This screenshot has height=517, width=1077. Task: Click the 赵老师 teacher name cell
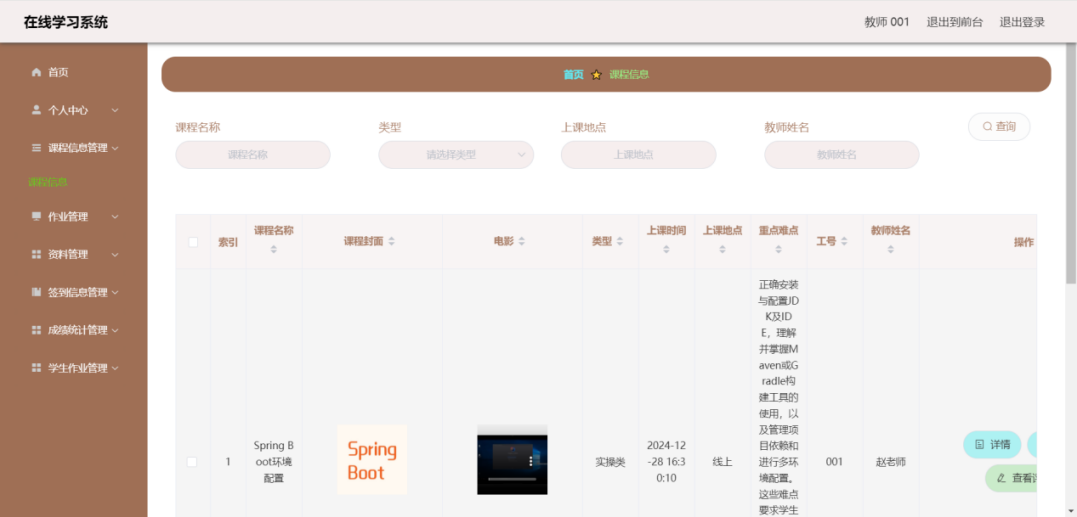point(891,462)
